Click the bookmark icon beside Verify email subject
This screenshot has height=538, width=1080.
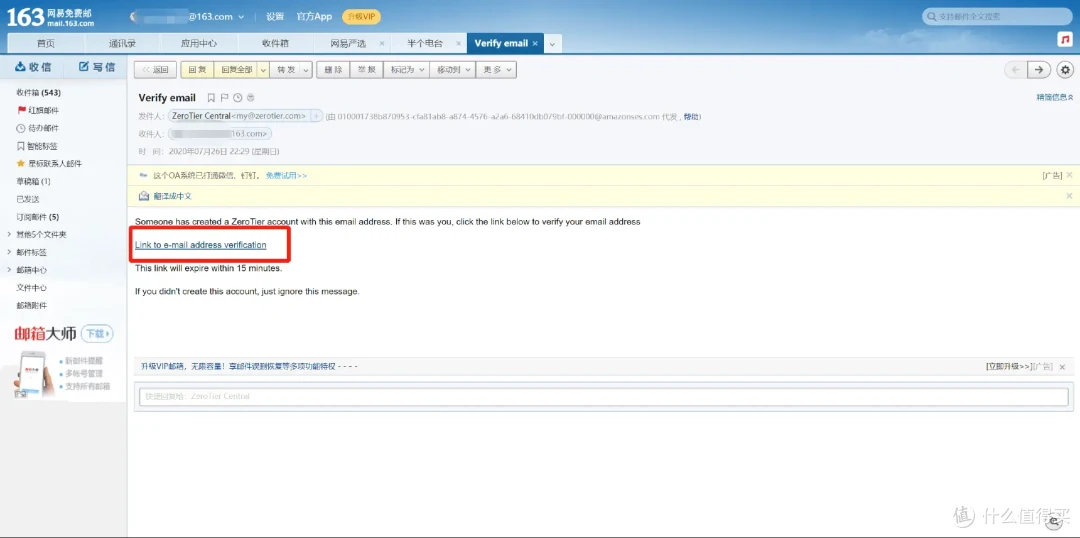(211, 98)
